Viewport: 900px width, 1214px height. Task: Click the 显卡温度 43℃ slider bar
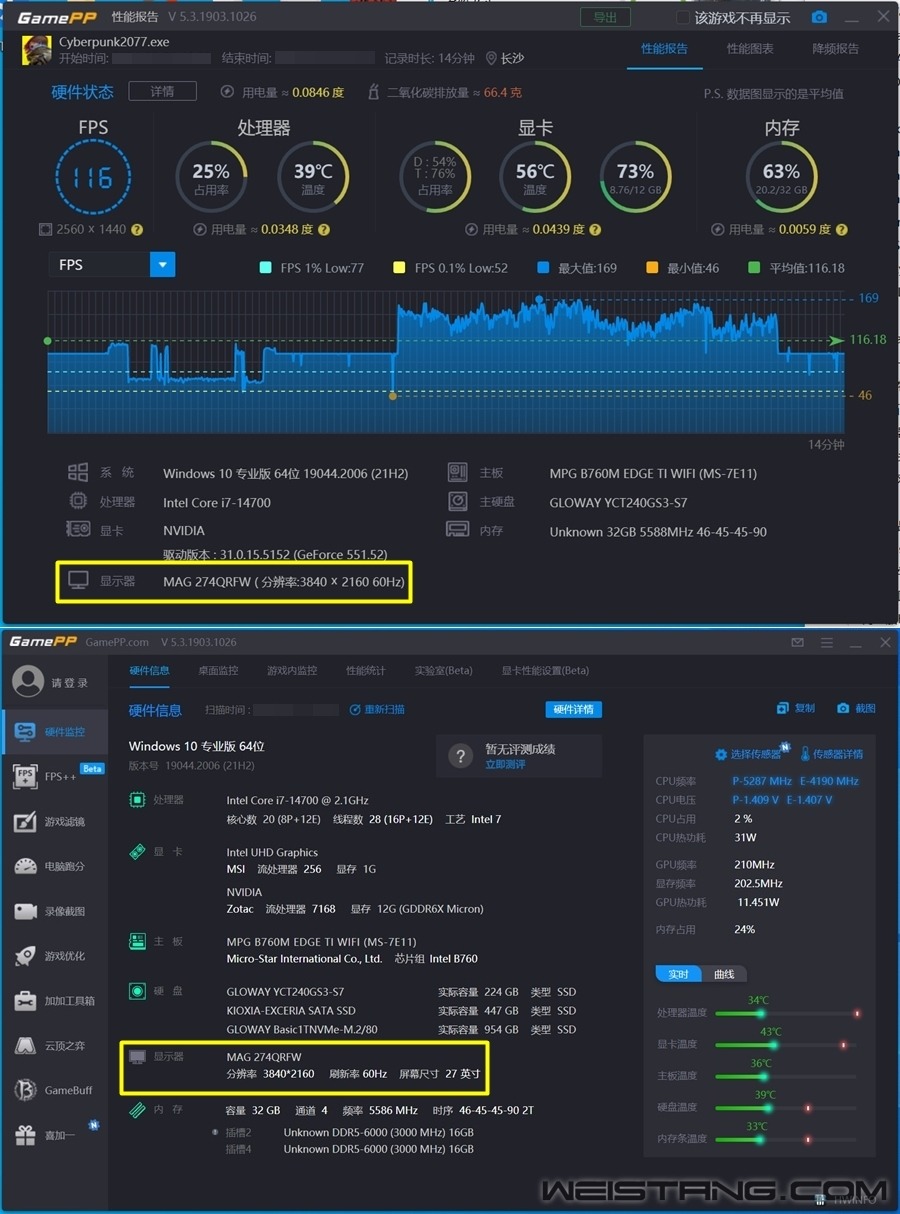coord(785,1045)
